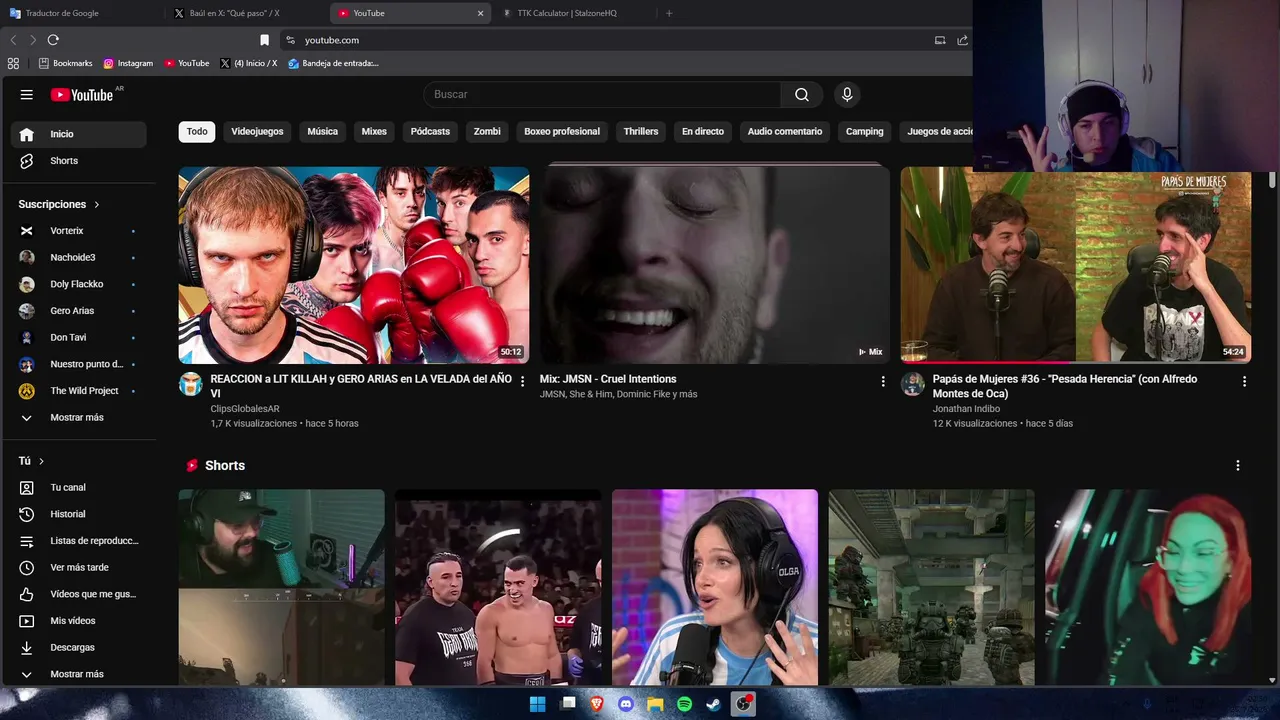The image size is (1280, 720).
Task: Open the Don Tavi subscription
Action: (x=79, y=338)
